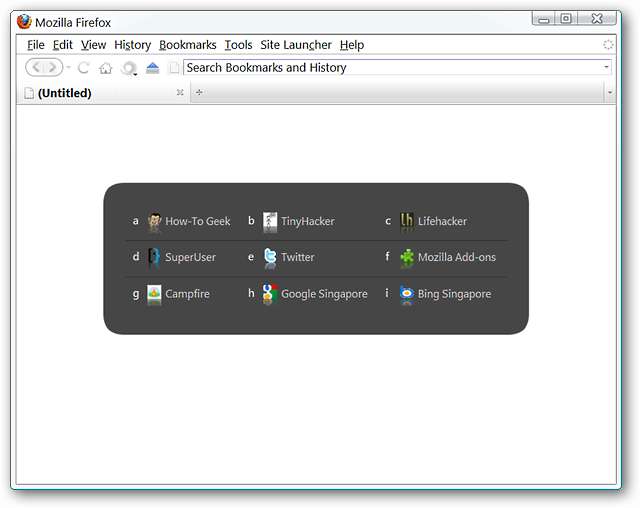Click the shortcut letter 'c' in the launcher

pyautogui.click(x=388, y=221)
